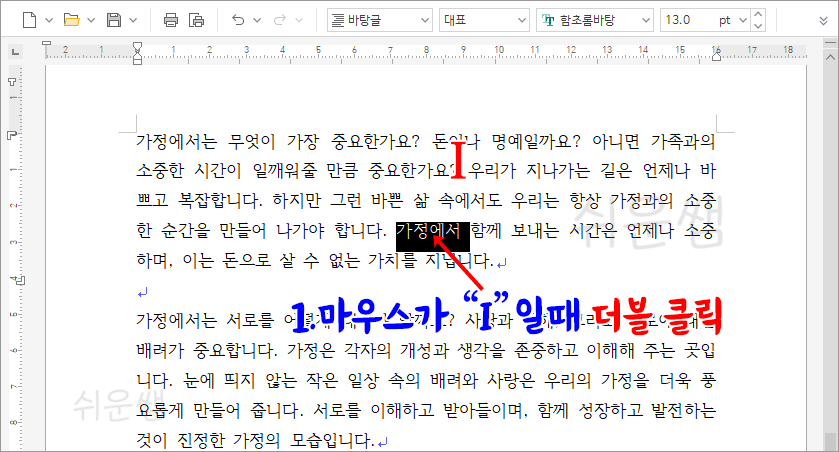The width and height of the screenshot is (839, 452).
Task: Open the save options arrow next to the floppy disk icon
Action: (133, 20)
